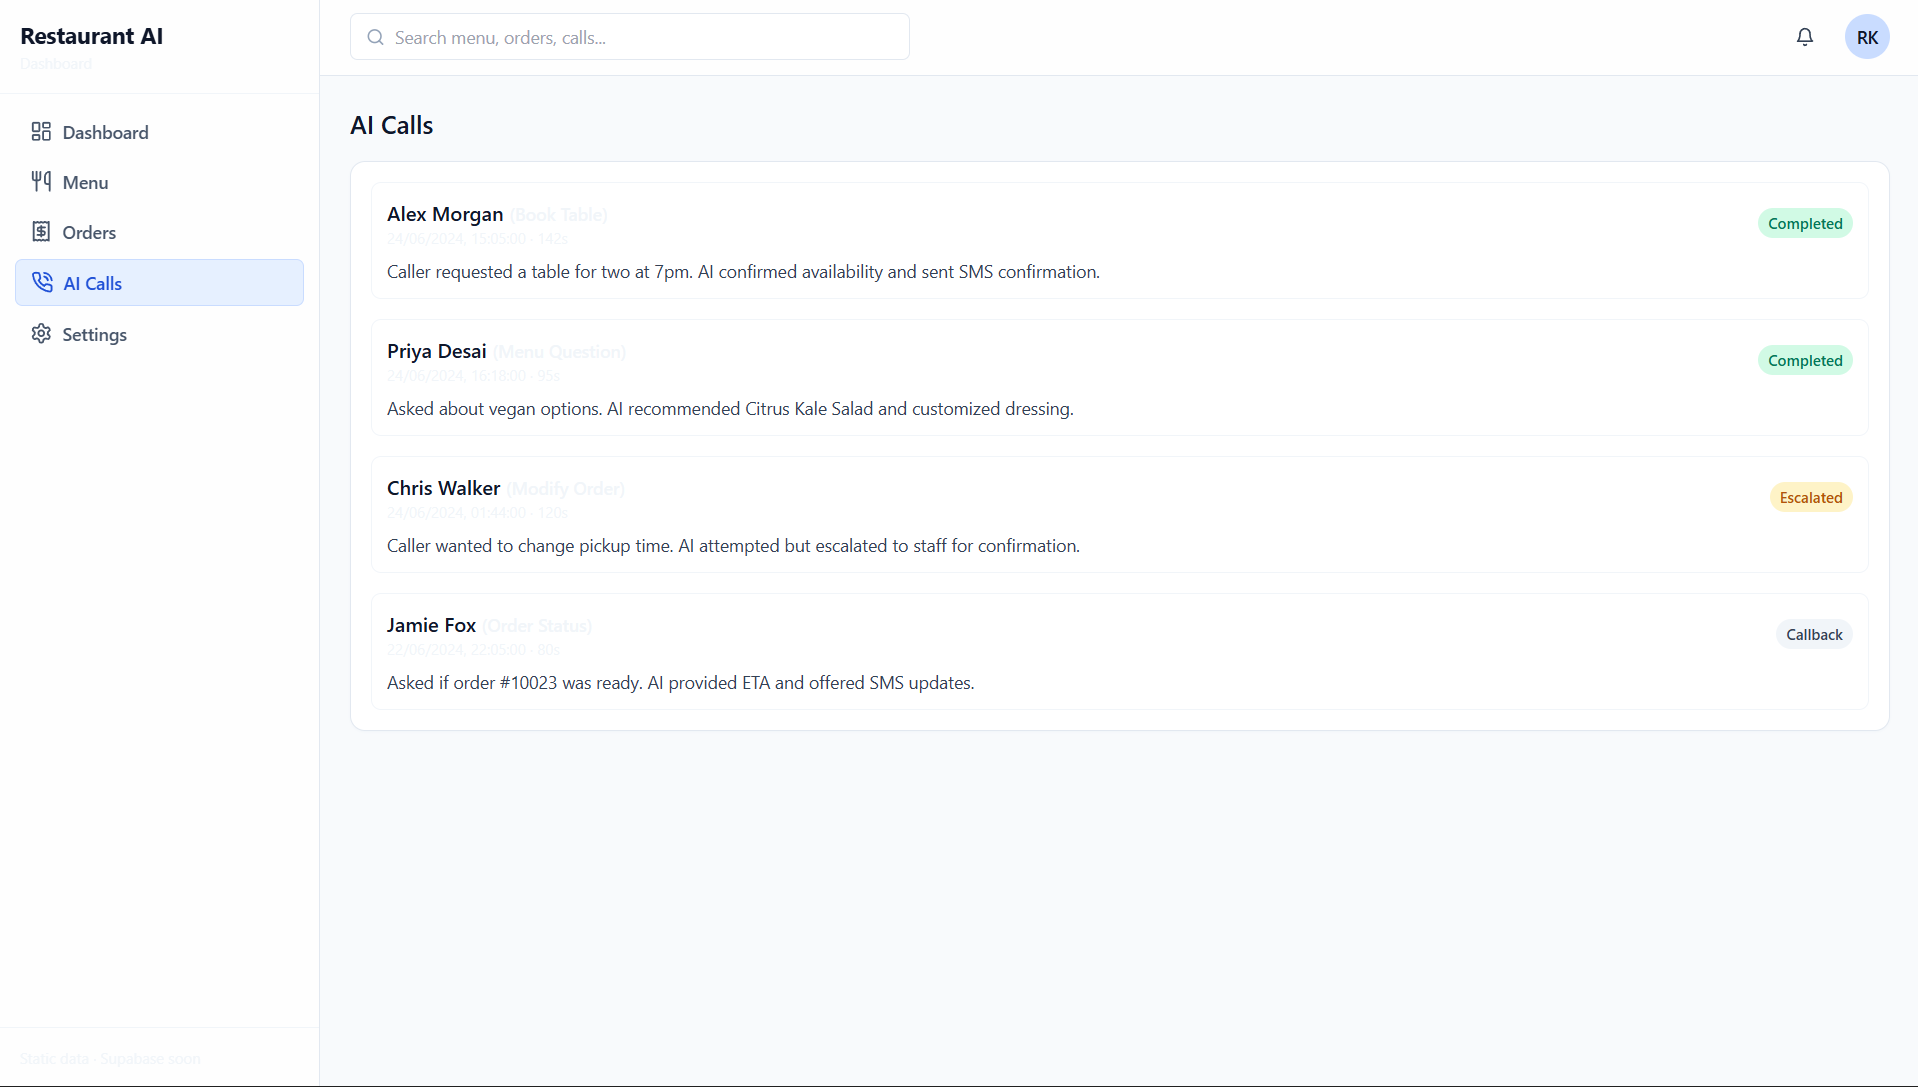Navigate to Settings label

94,334
